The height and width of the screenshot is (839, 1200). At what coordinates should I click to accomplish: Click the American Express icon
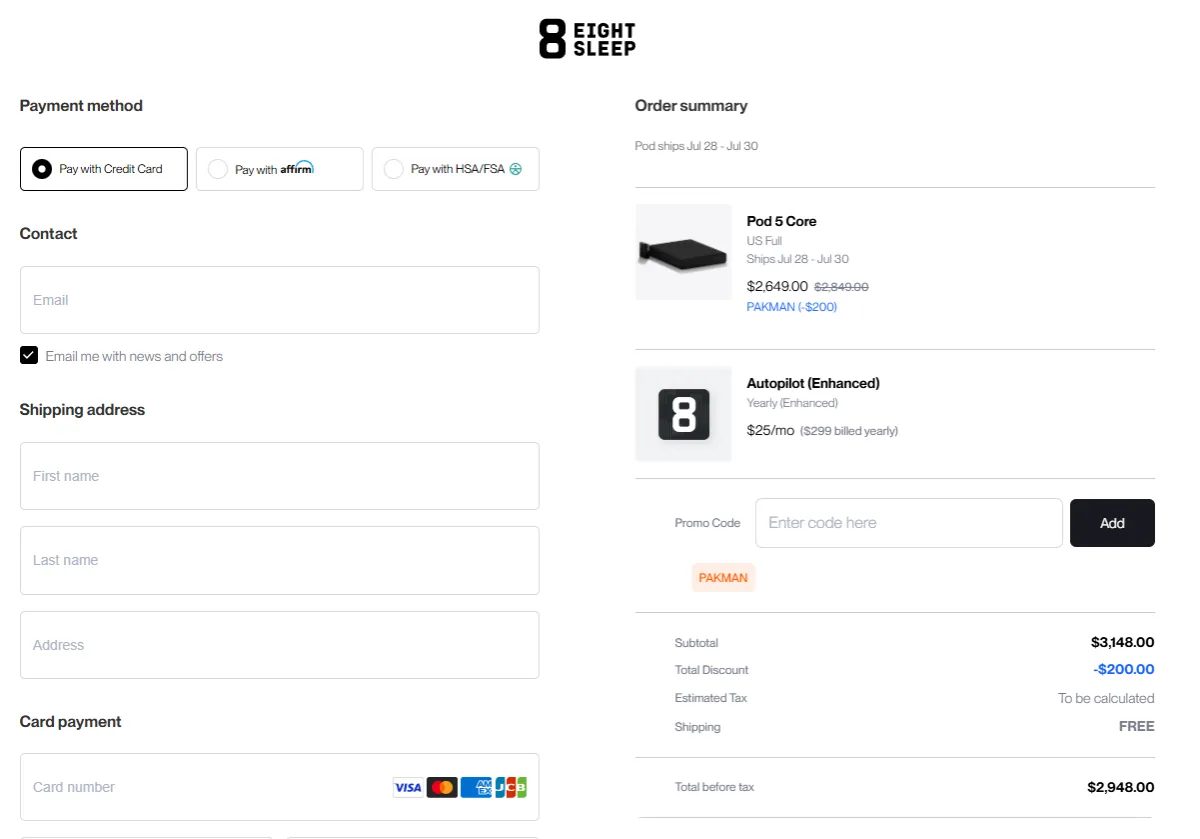pyautogui.click(x=476, y=787)
